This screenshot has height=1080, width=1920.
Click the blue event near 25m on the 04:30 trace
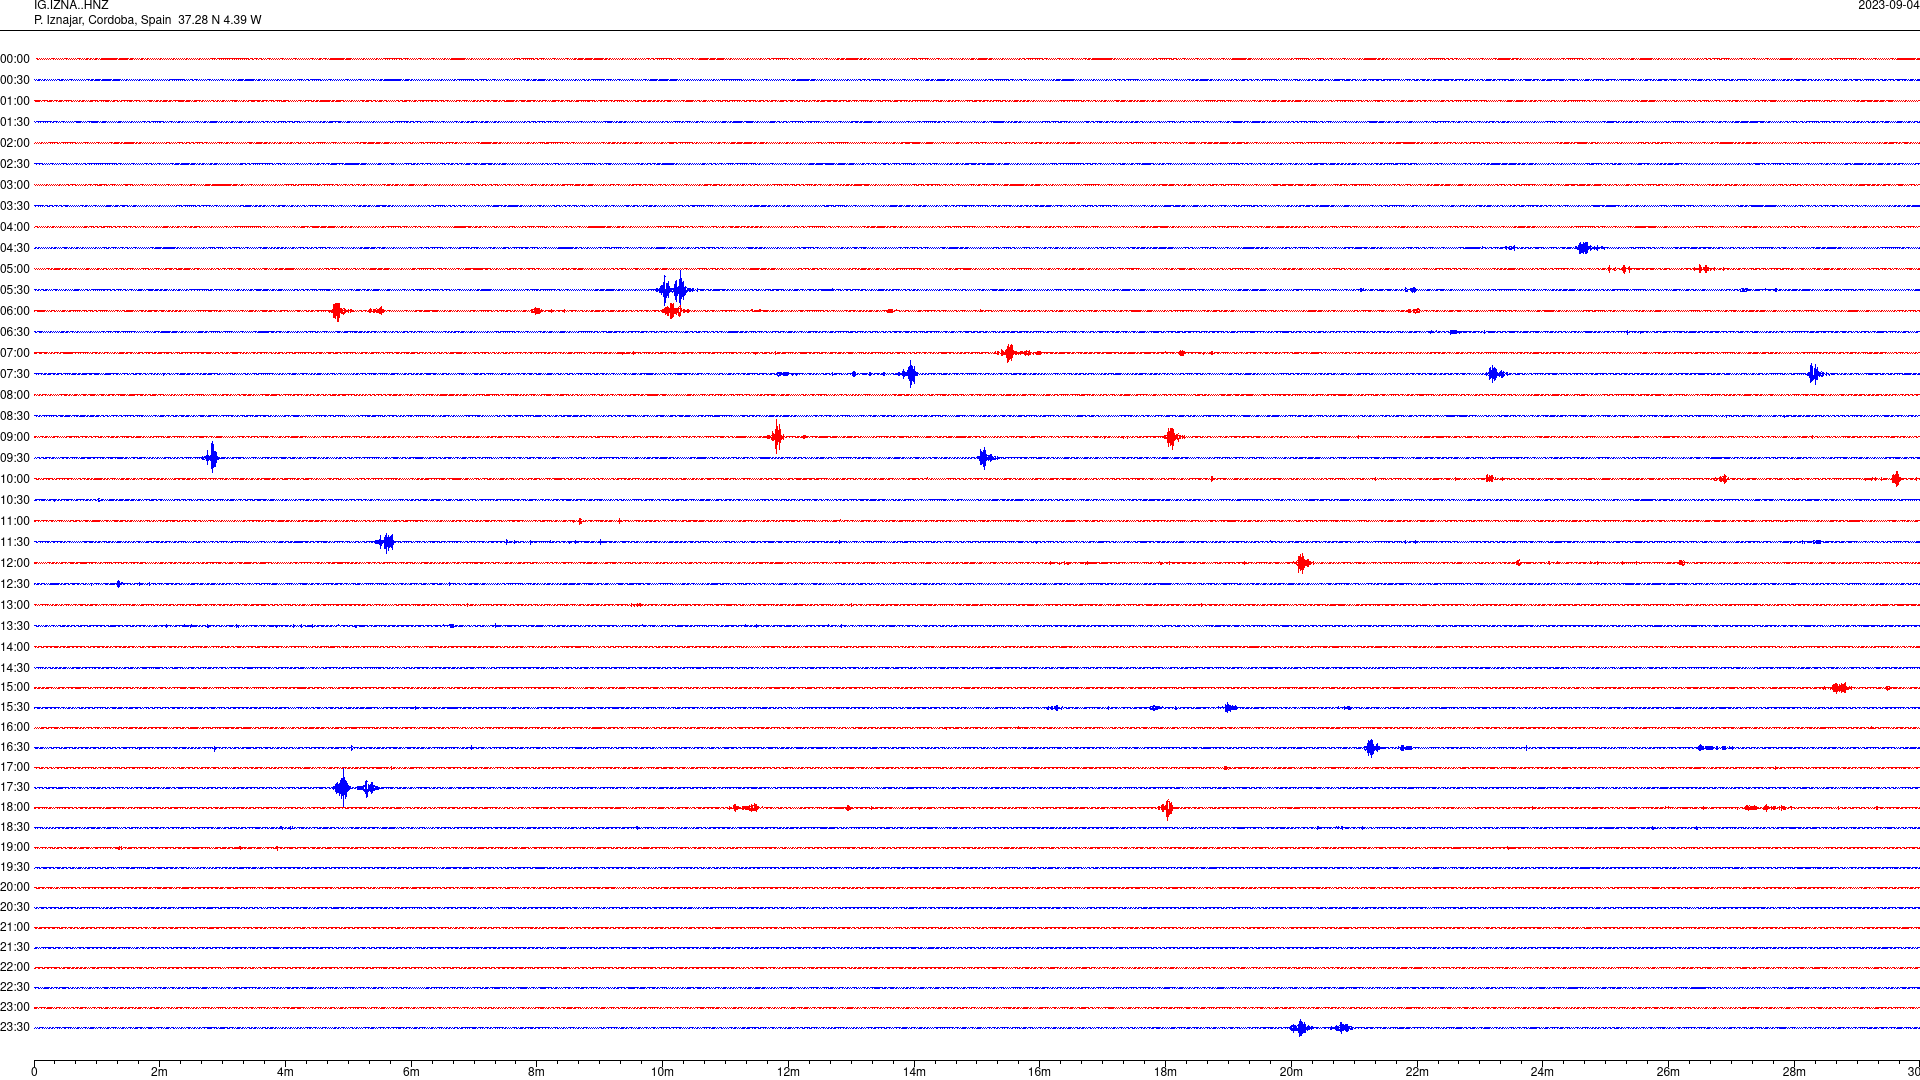point(1587,248)
